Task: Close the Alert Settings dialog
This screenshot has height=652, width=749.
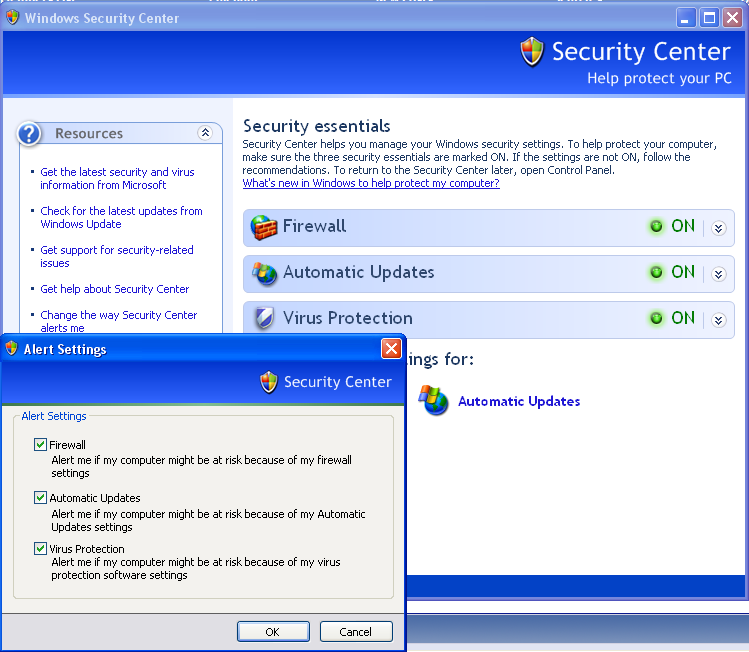Action: pos(391,349)
